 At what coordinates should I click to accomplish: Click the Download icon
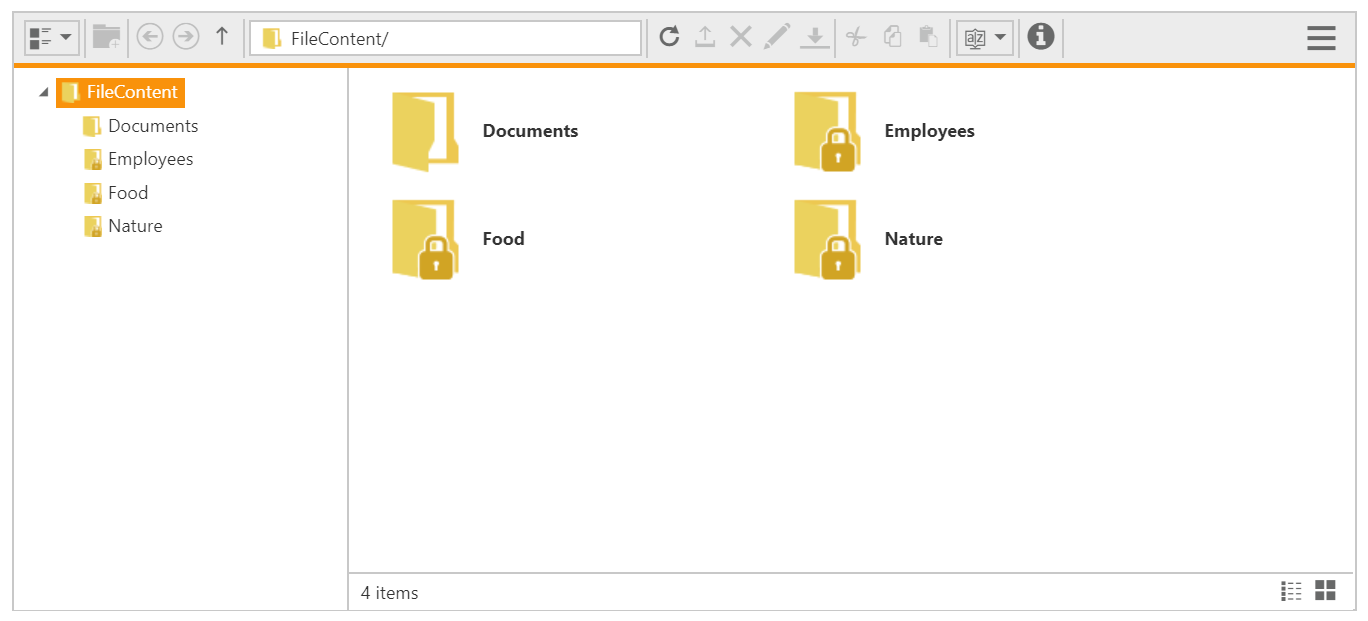(x=814, y=36)
